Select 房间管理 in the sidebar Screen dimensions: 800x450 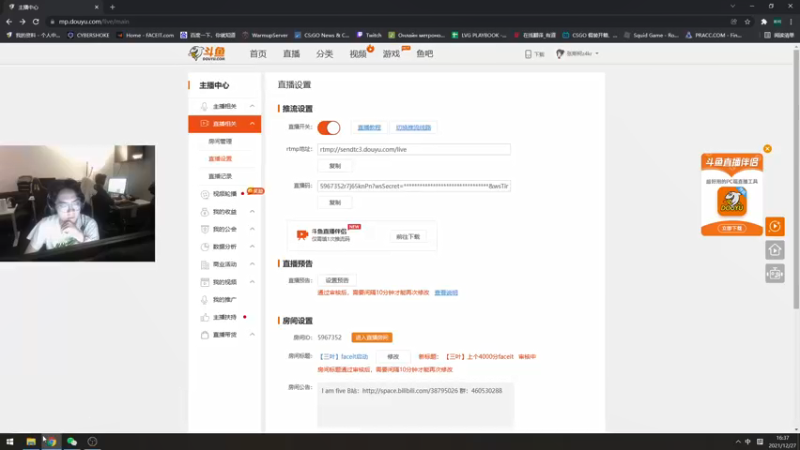click(220, 141)
